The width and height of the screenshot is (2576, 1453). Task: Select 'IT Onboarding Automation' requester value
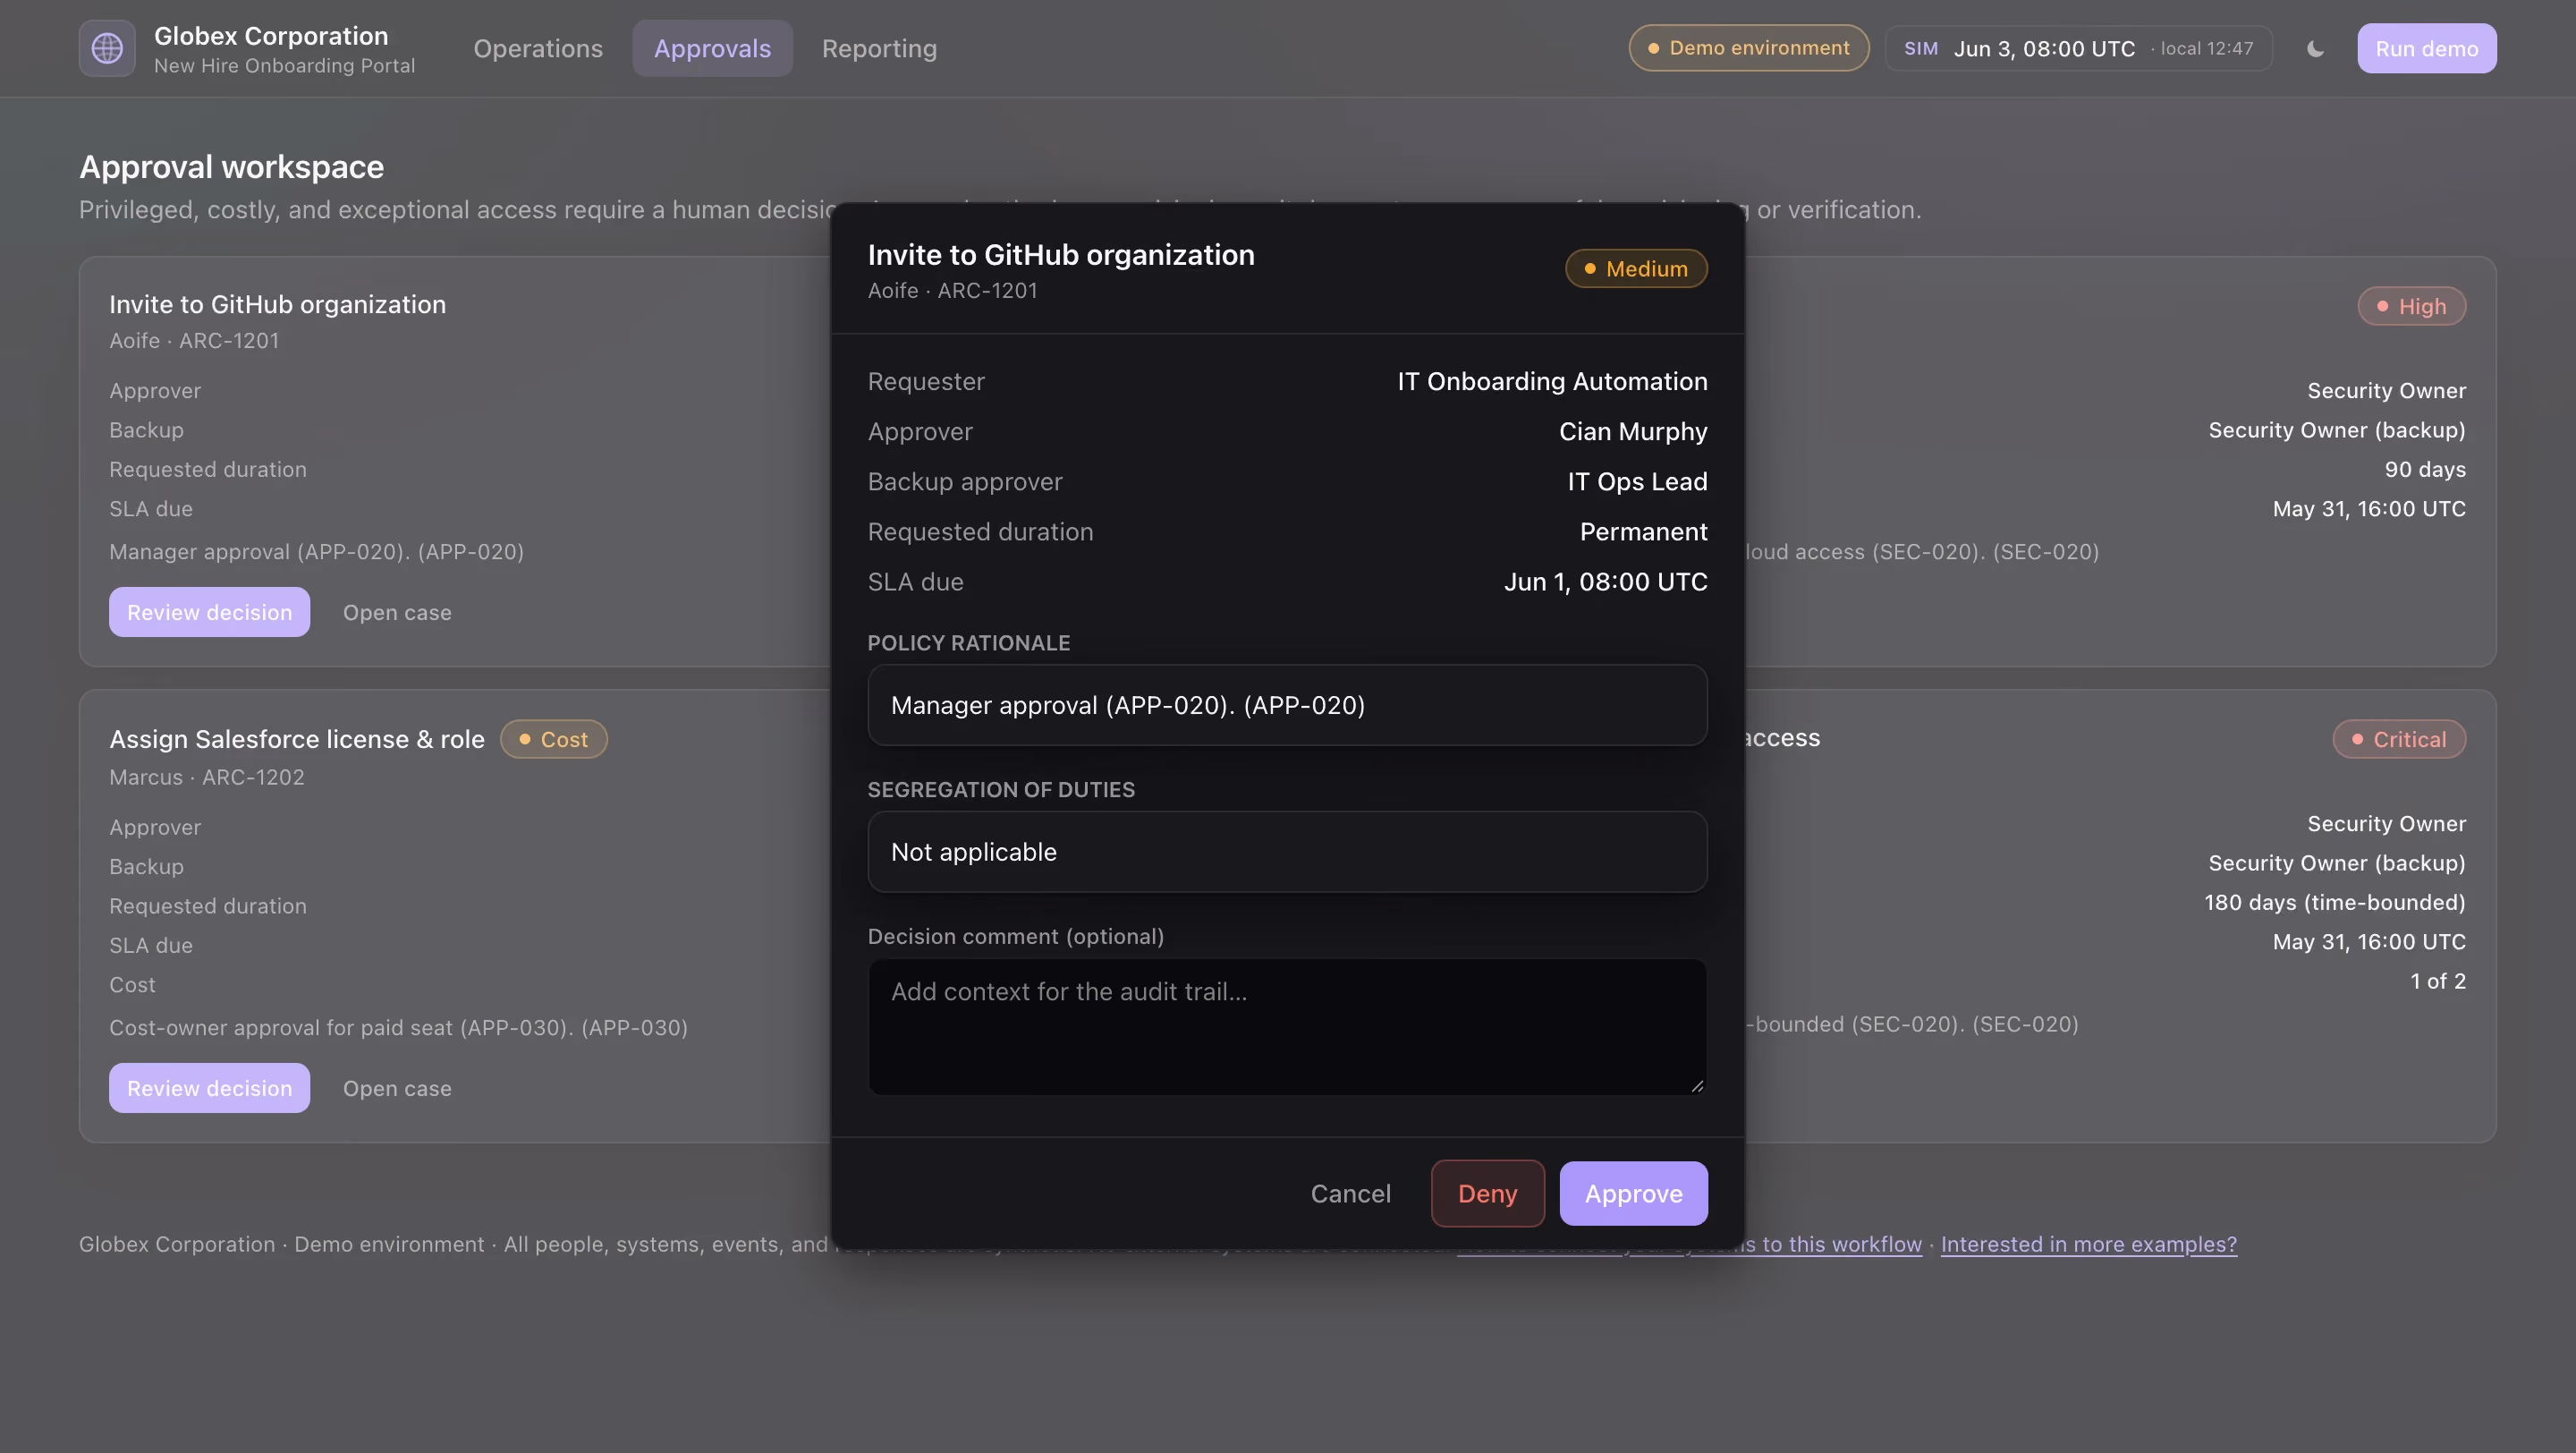point(1552,381)
